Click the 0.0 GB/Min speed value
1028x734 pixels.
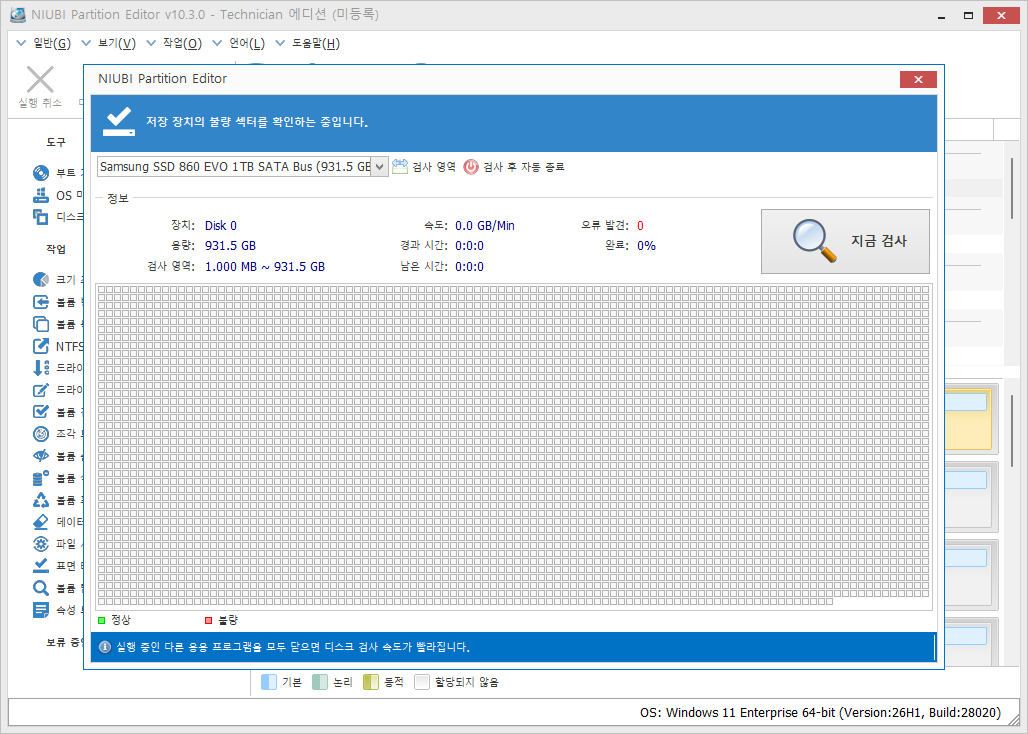pos(485,225)
